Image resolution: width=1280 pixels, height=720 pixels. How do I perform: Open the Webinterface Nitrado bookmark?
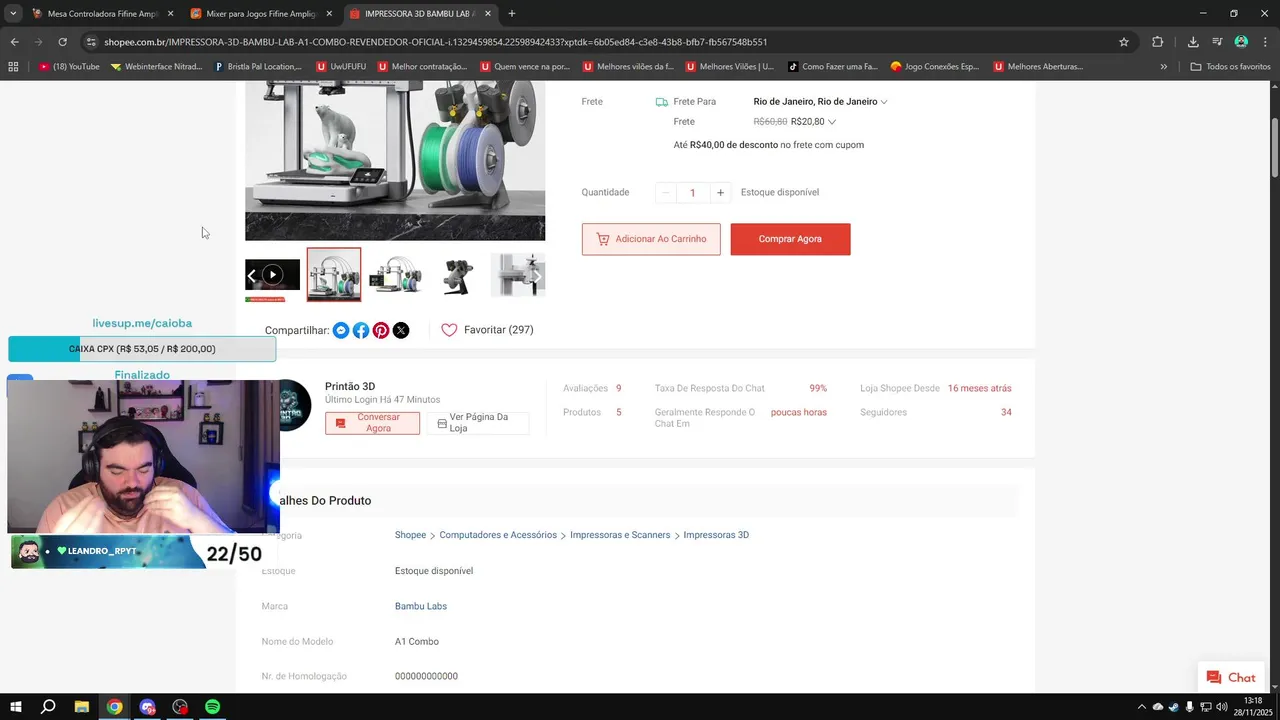[156, 67]
